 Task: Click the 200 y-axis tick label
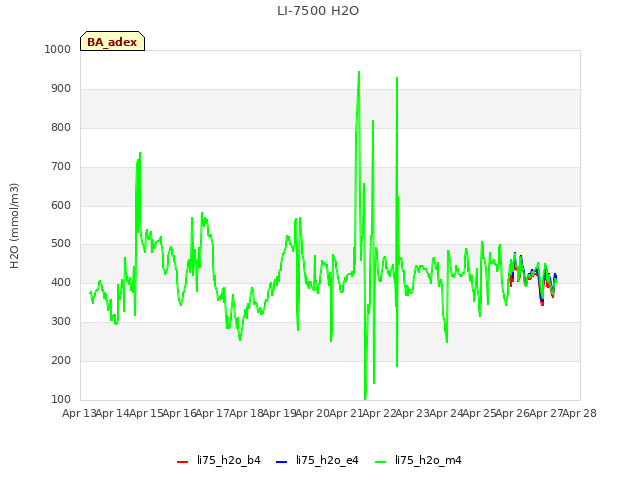tap(61, 360)
